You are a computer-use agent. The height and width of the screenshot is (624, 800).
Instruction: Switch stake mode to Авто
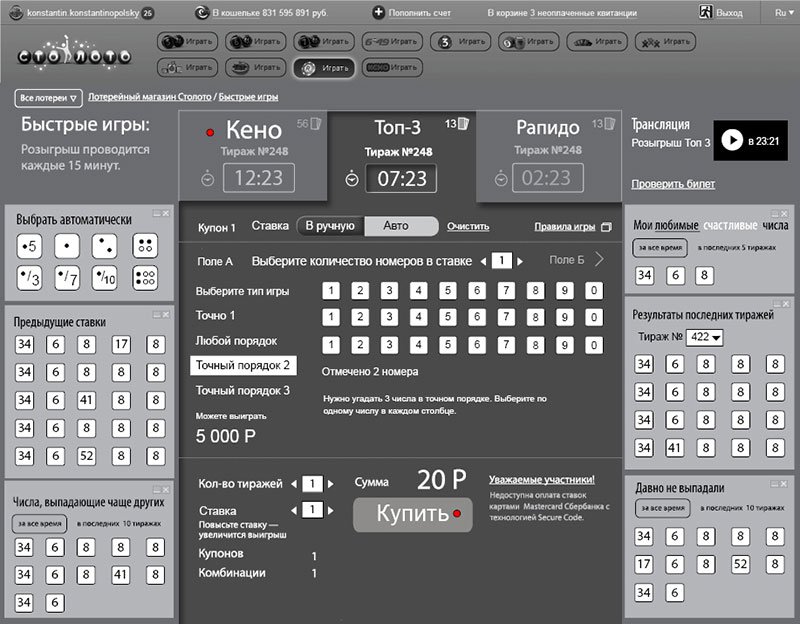point(396,226)
